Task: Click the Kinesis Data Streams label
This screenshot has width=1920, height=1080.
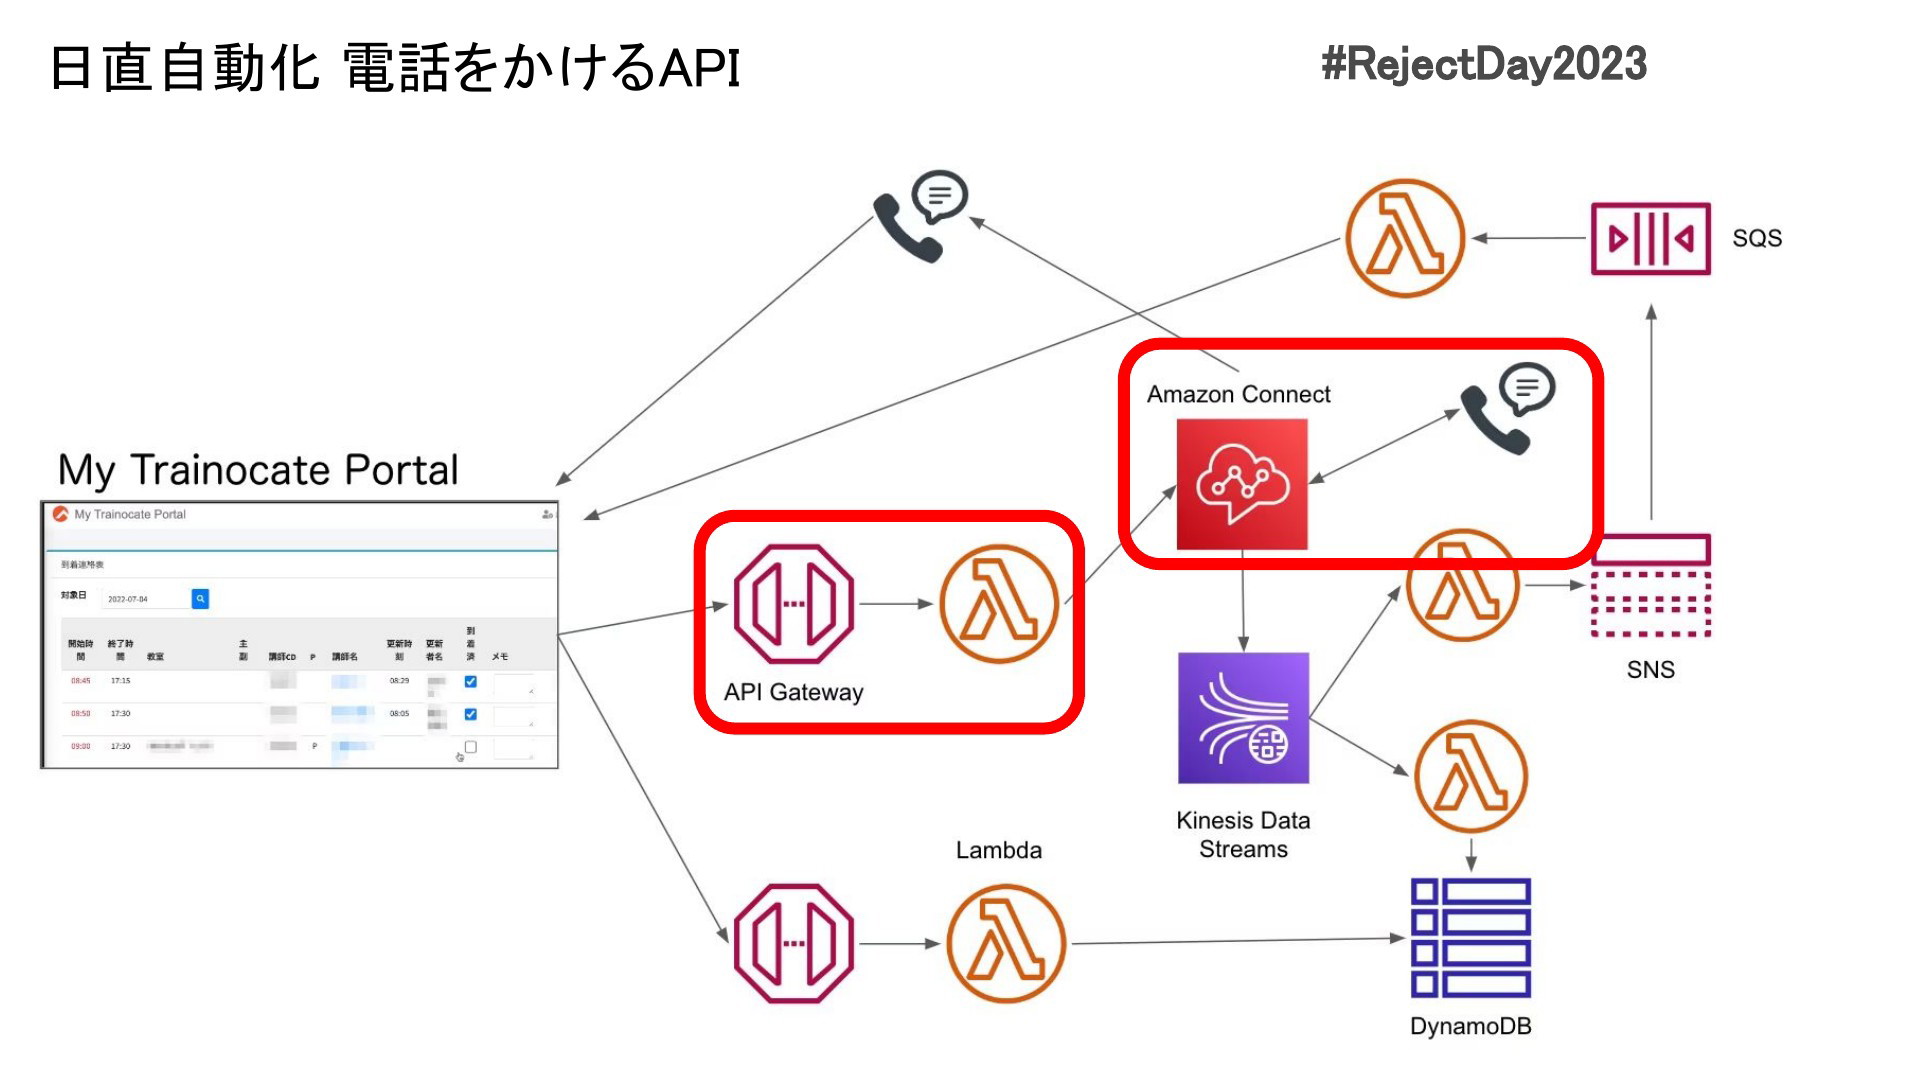Action: (1243, 835)
